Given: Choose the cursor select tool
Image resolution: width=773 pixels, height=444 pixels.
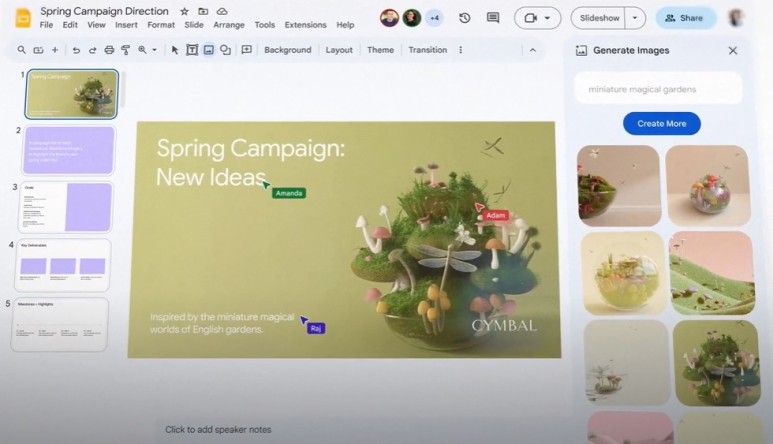Looking at the screenshot, I should point(175,50).
